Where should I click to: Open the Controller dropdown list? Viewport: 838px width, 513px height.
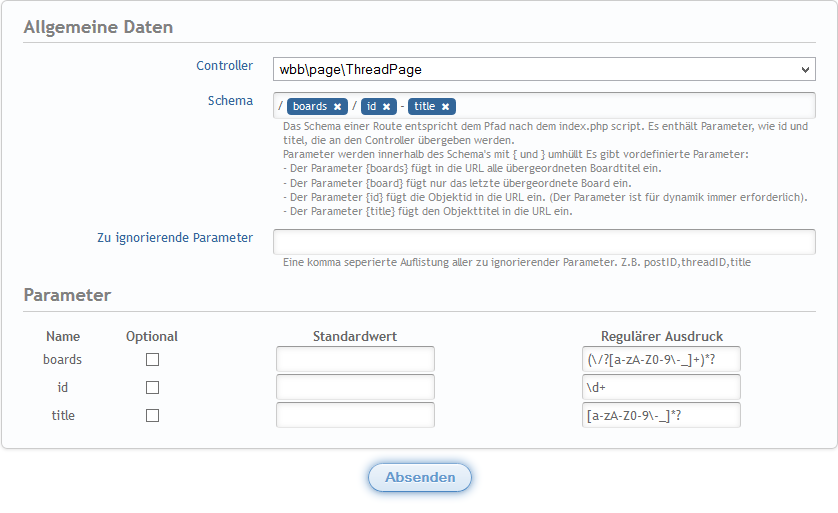click(544, 70)
